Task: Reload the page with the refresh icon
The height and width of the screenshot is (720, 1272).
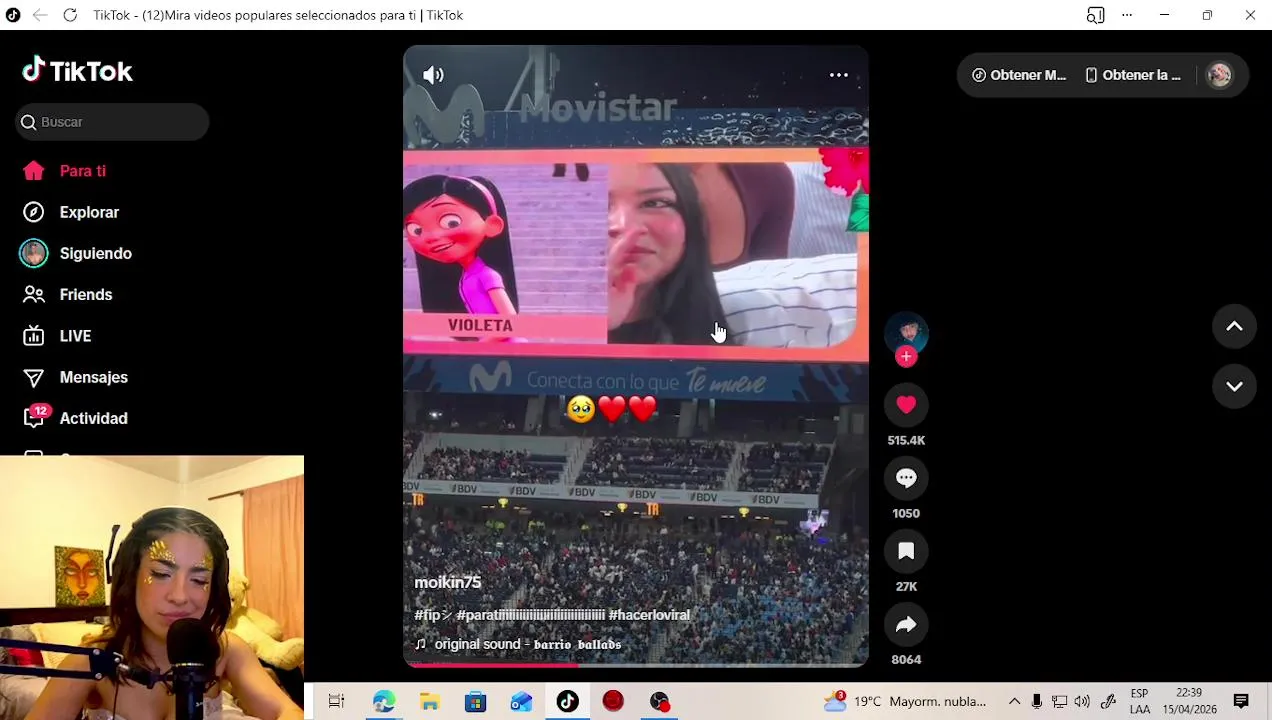Action: pos(70,15)
